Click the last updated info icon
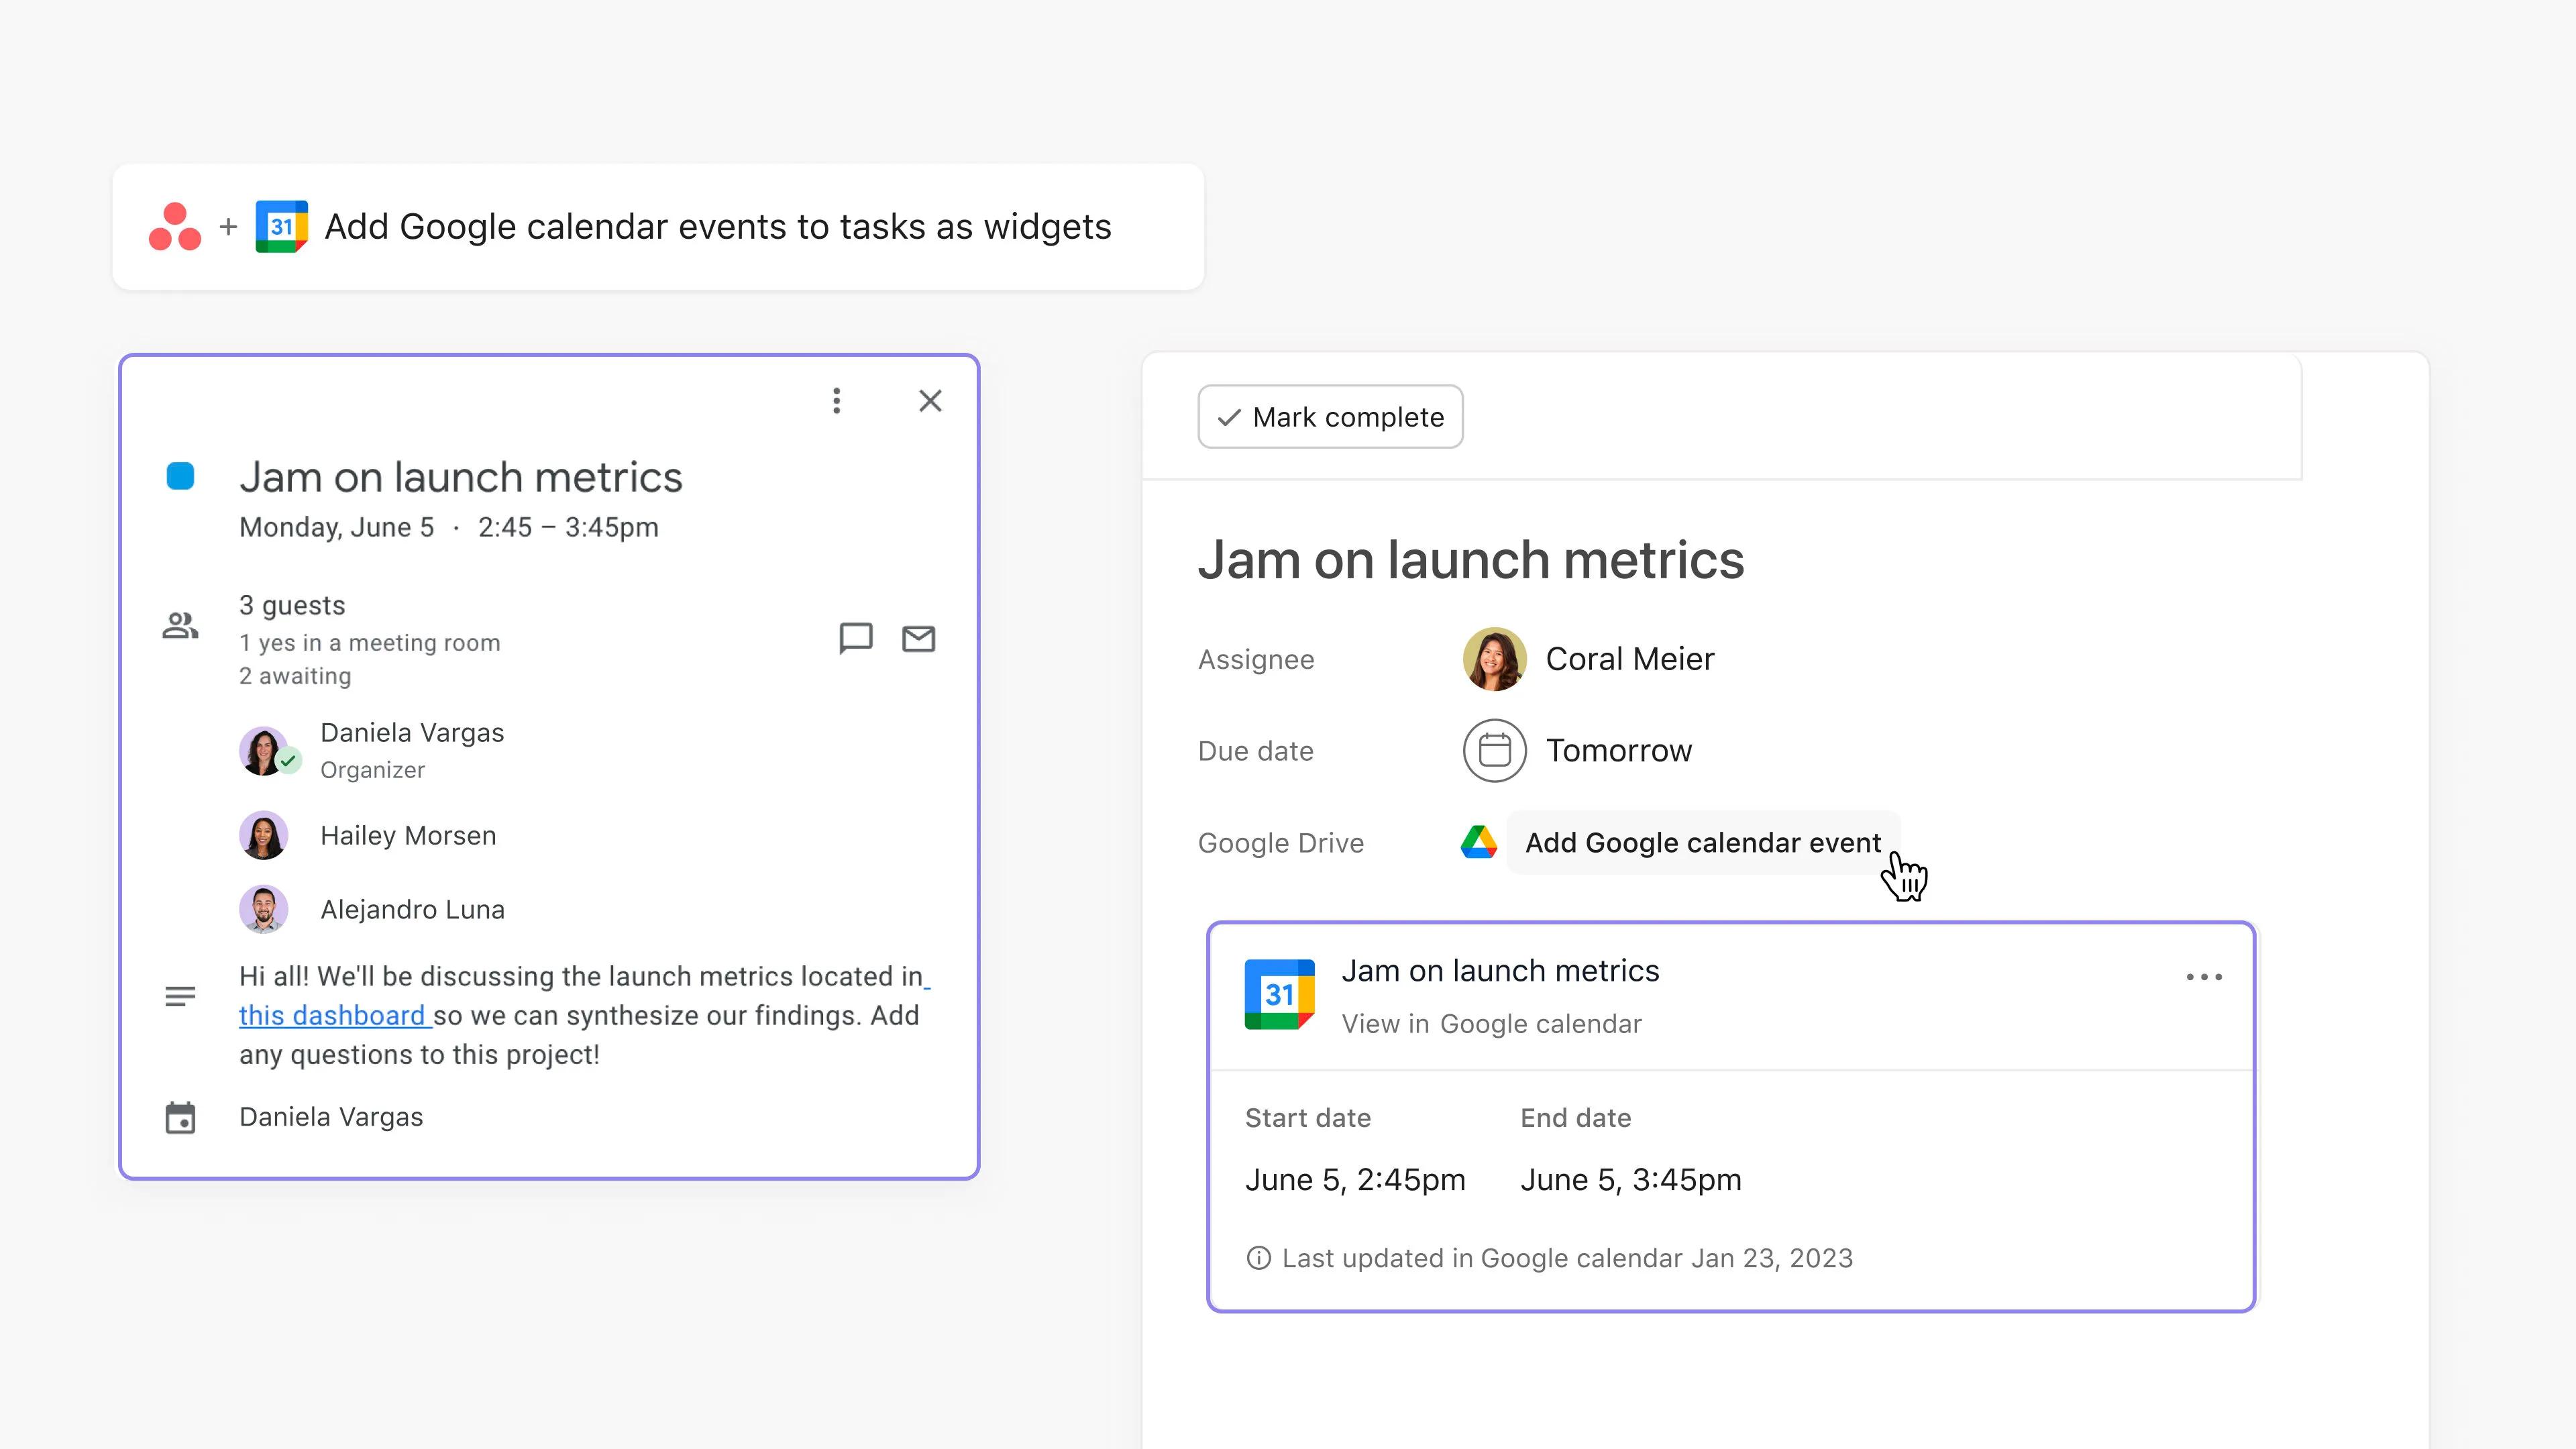 click(x=1258, y=1258)
